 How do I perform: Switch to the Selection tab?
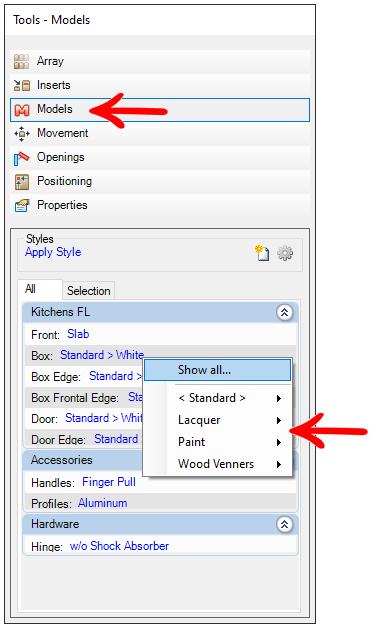pyautogui.click(x=89, y=291)
